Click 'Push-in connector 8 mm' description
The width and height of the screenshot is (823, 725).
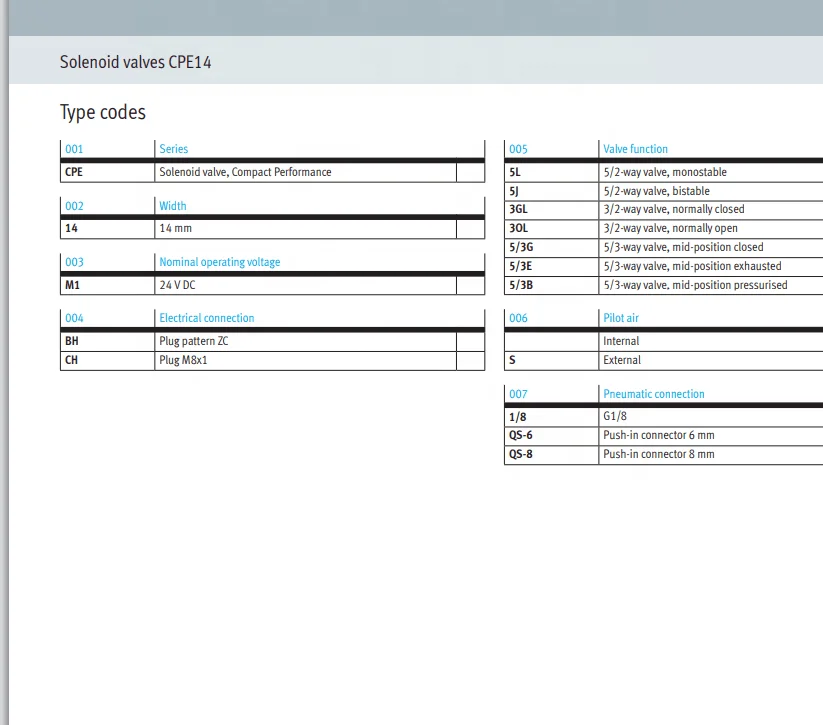click(x=659, y=454)
